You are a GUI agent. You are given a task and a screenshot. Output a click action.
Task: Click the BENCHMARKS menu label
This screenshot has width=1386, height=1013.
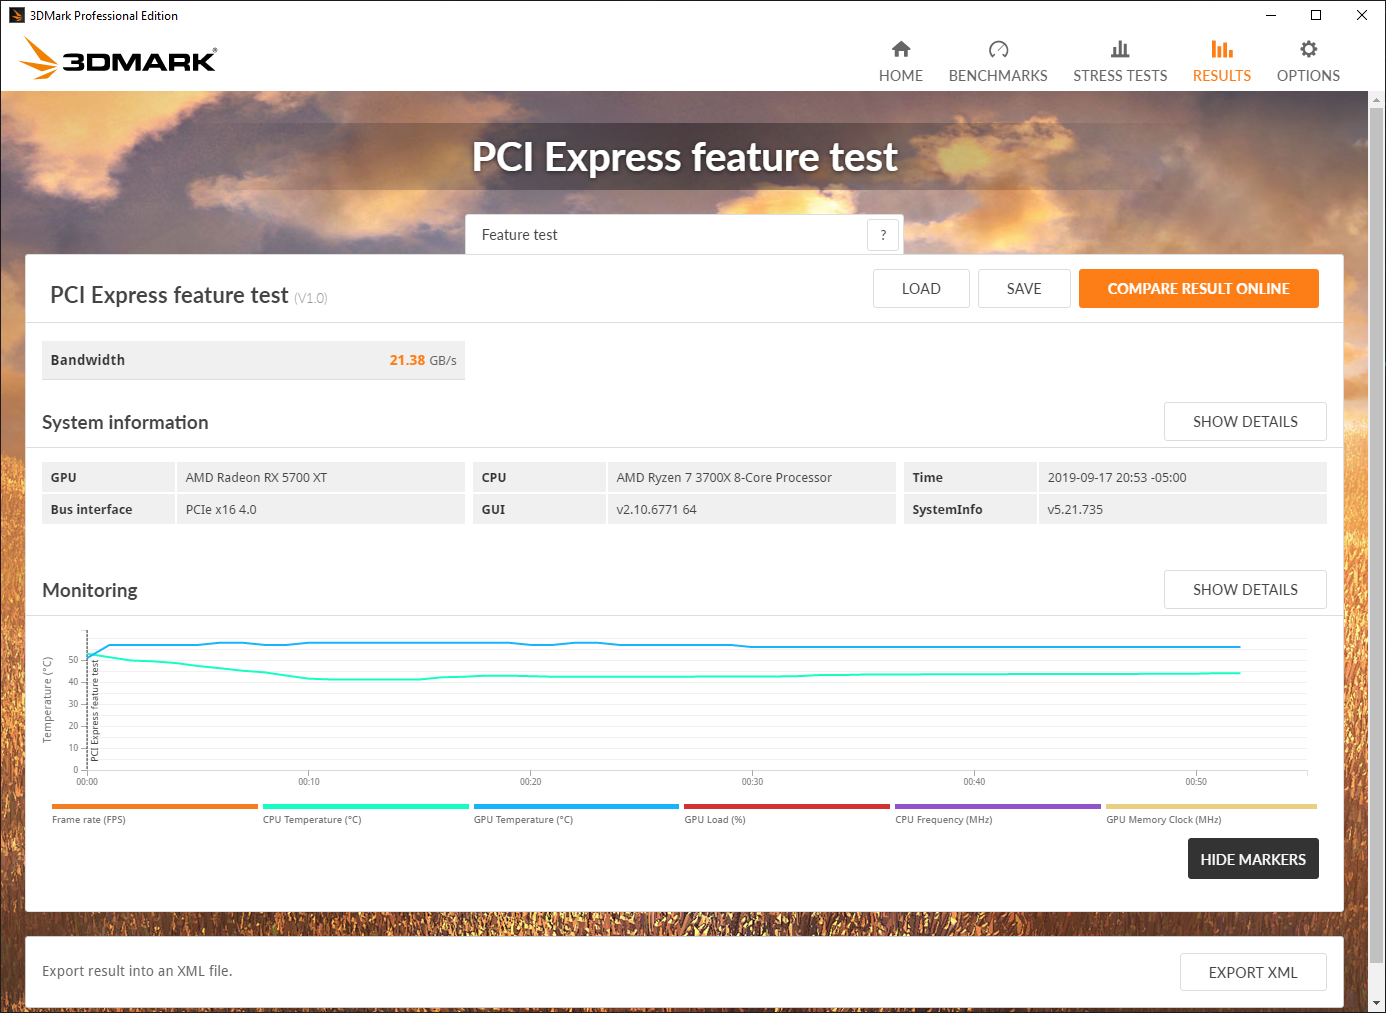pos(998,76)
